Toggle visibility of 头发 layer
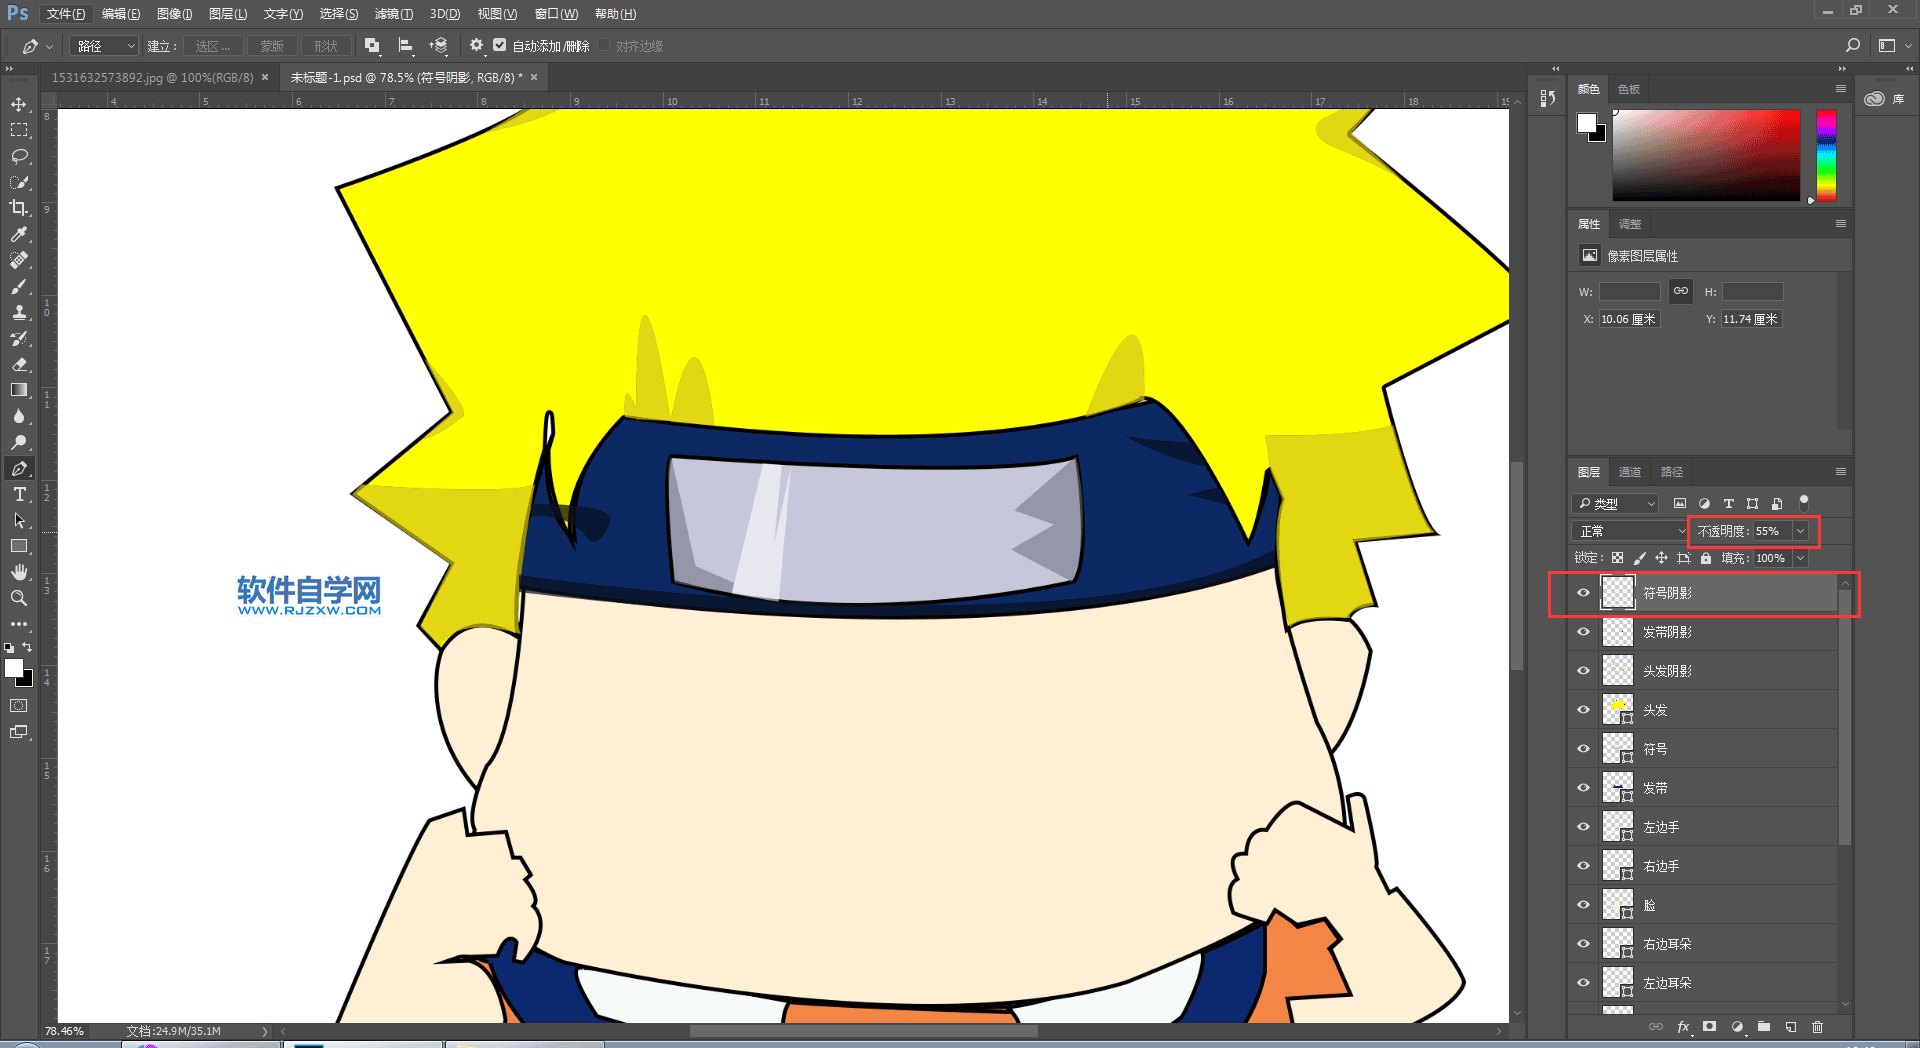1920x1048 pixels. pyautogui.click(x=1583, y=710)
